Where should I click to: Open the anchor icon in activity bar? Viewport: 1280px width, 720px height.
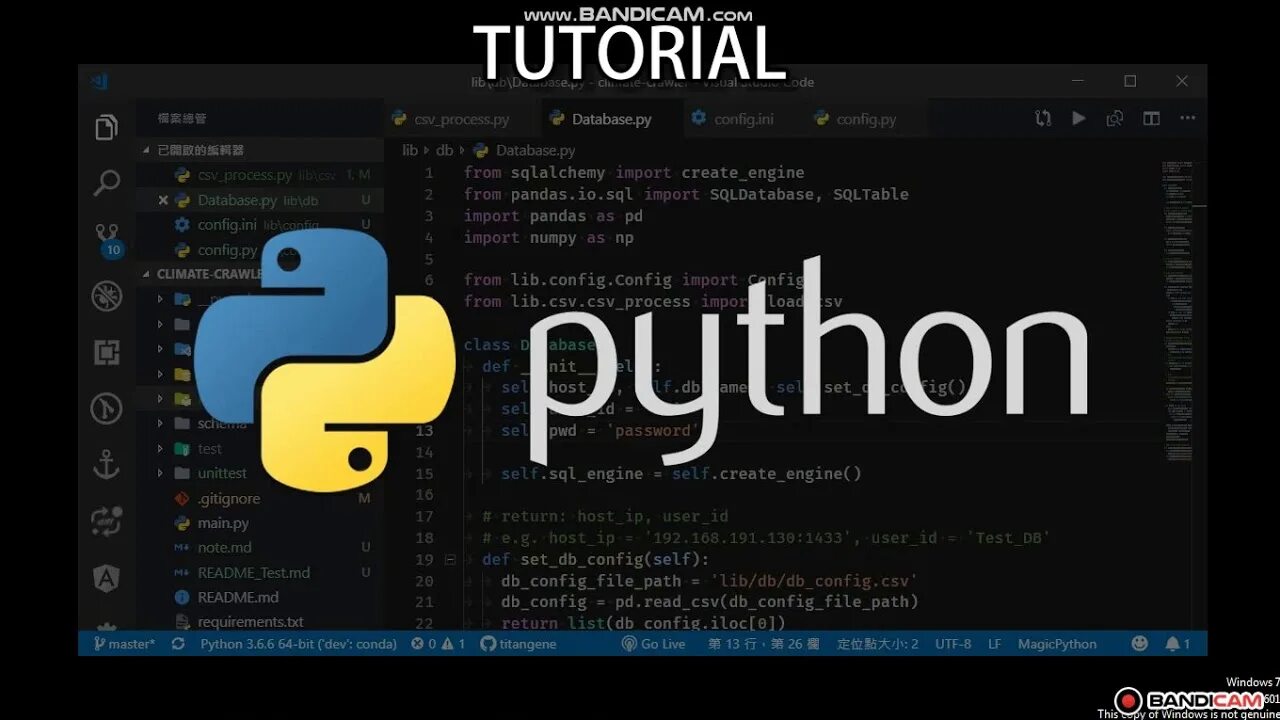(x=106, y=465)
